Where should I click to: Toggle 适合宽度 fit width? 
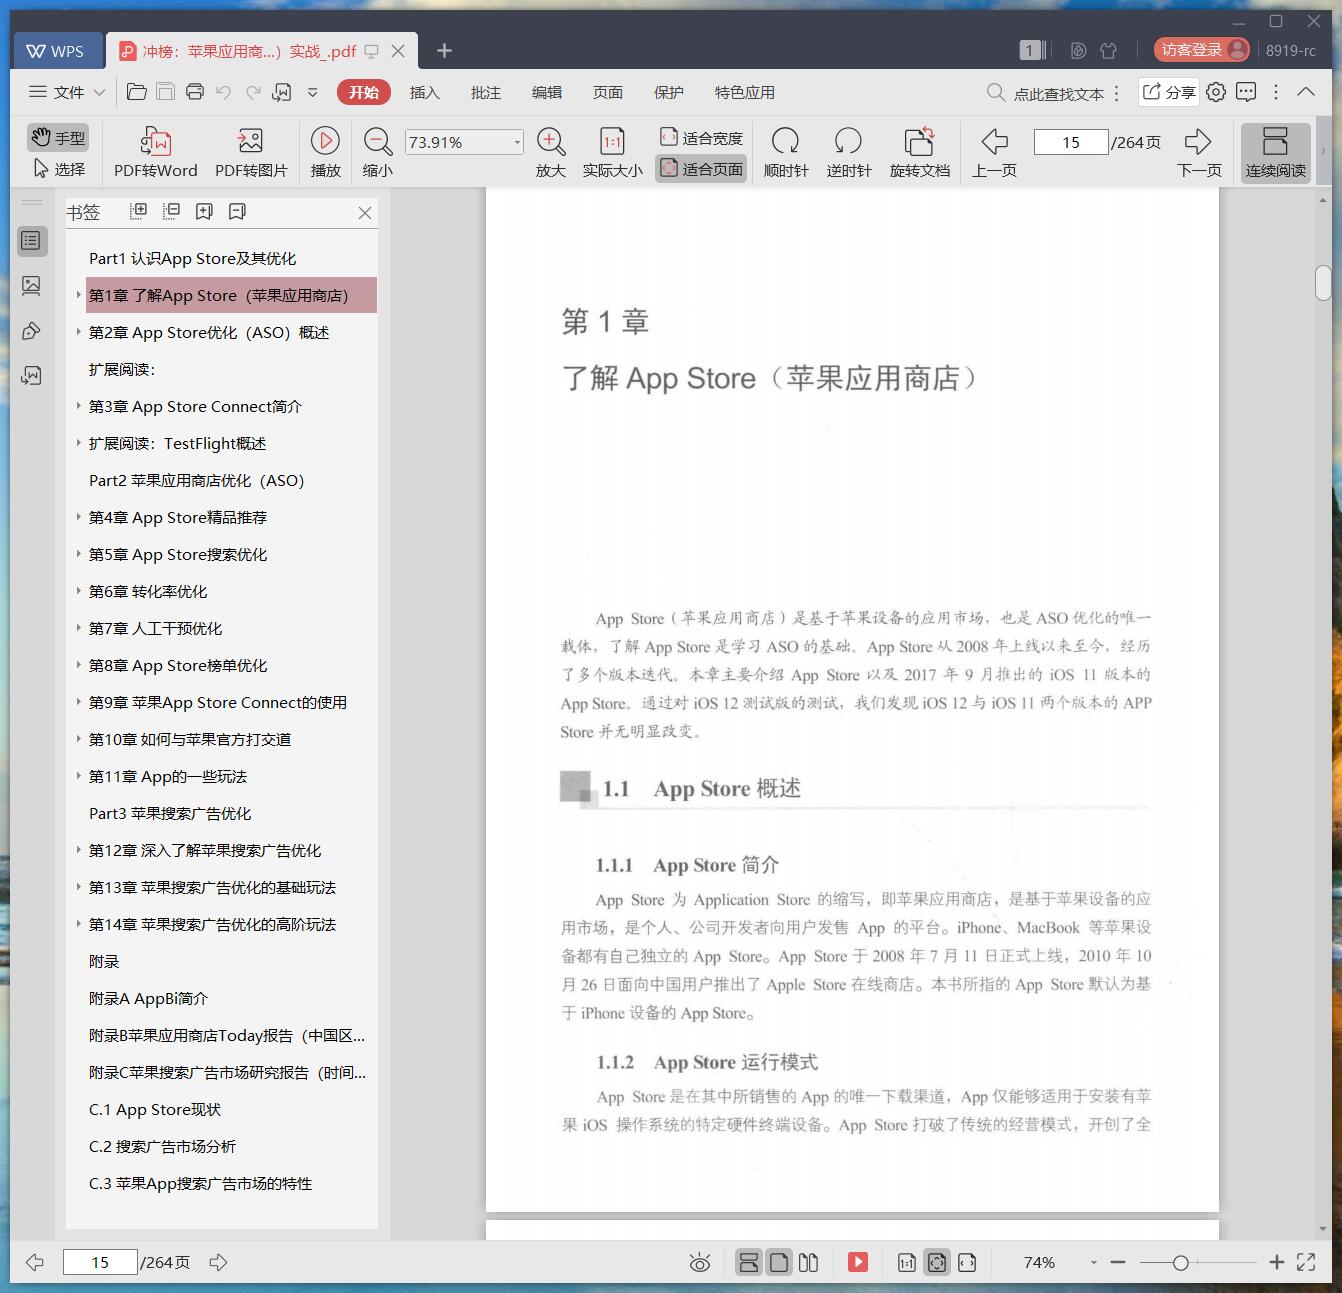(x=701, y=137)
